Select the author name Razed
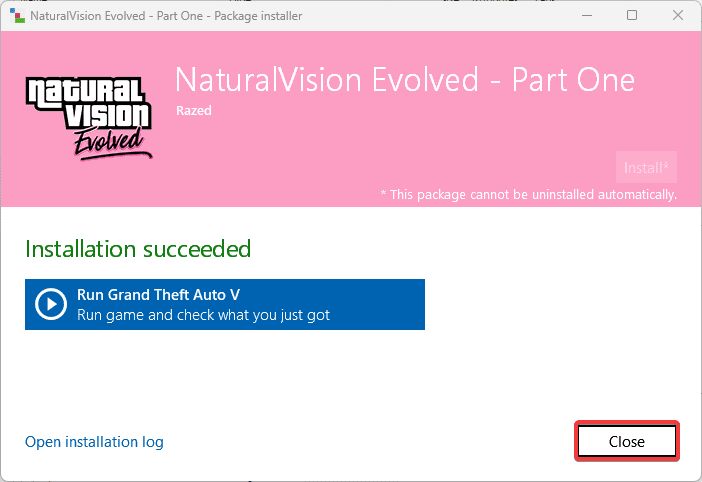The width and height of the screenshot is (702, 482). (x=193, y=111)
